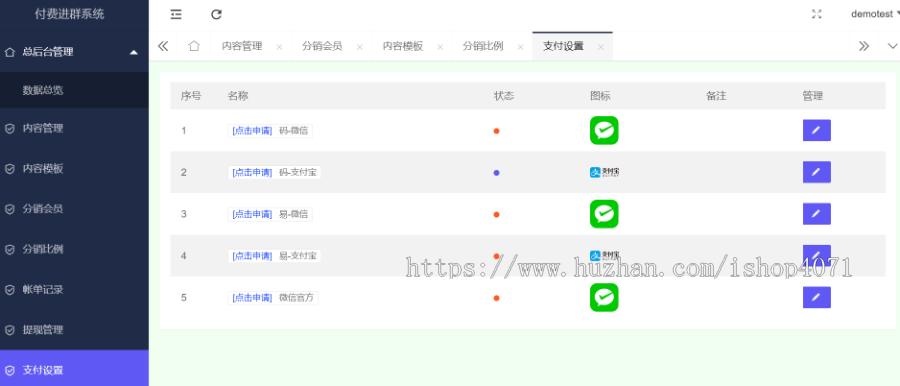The width and height of the screenshot is (900, 386).
Task: Close the 内容模板 tab
Action: pos(440,48)
